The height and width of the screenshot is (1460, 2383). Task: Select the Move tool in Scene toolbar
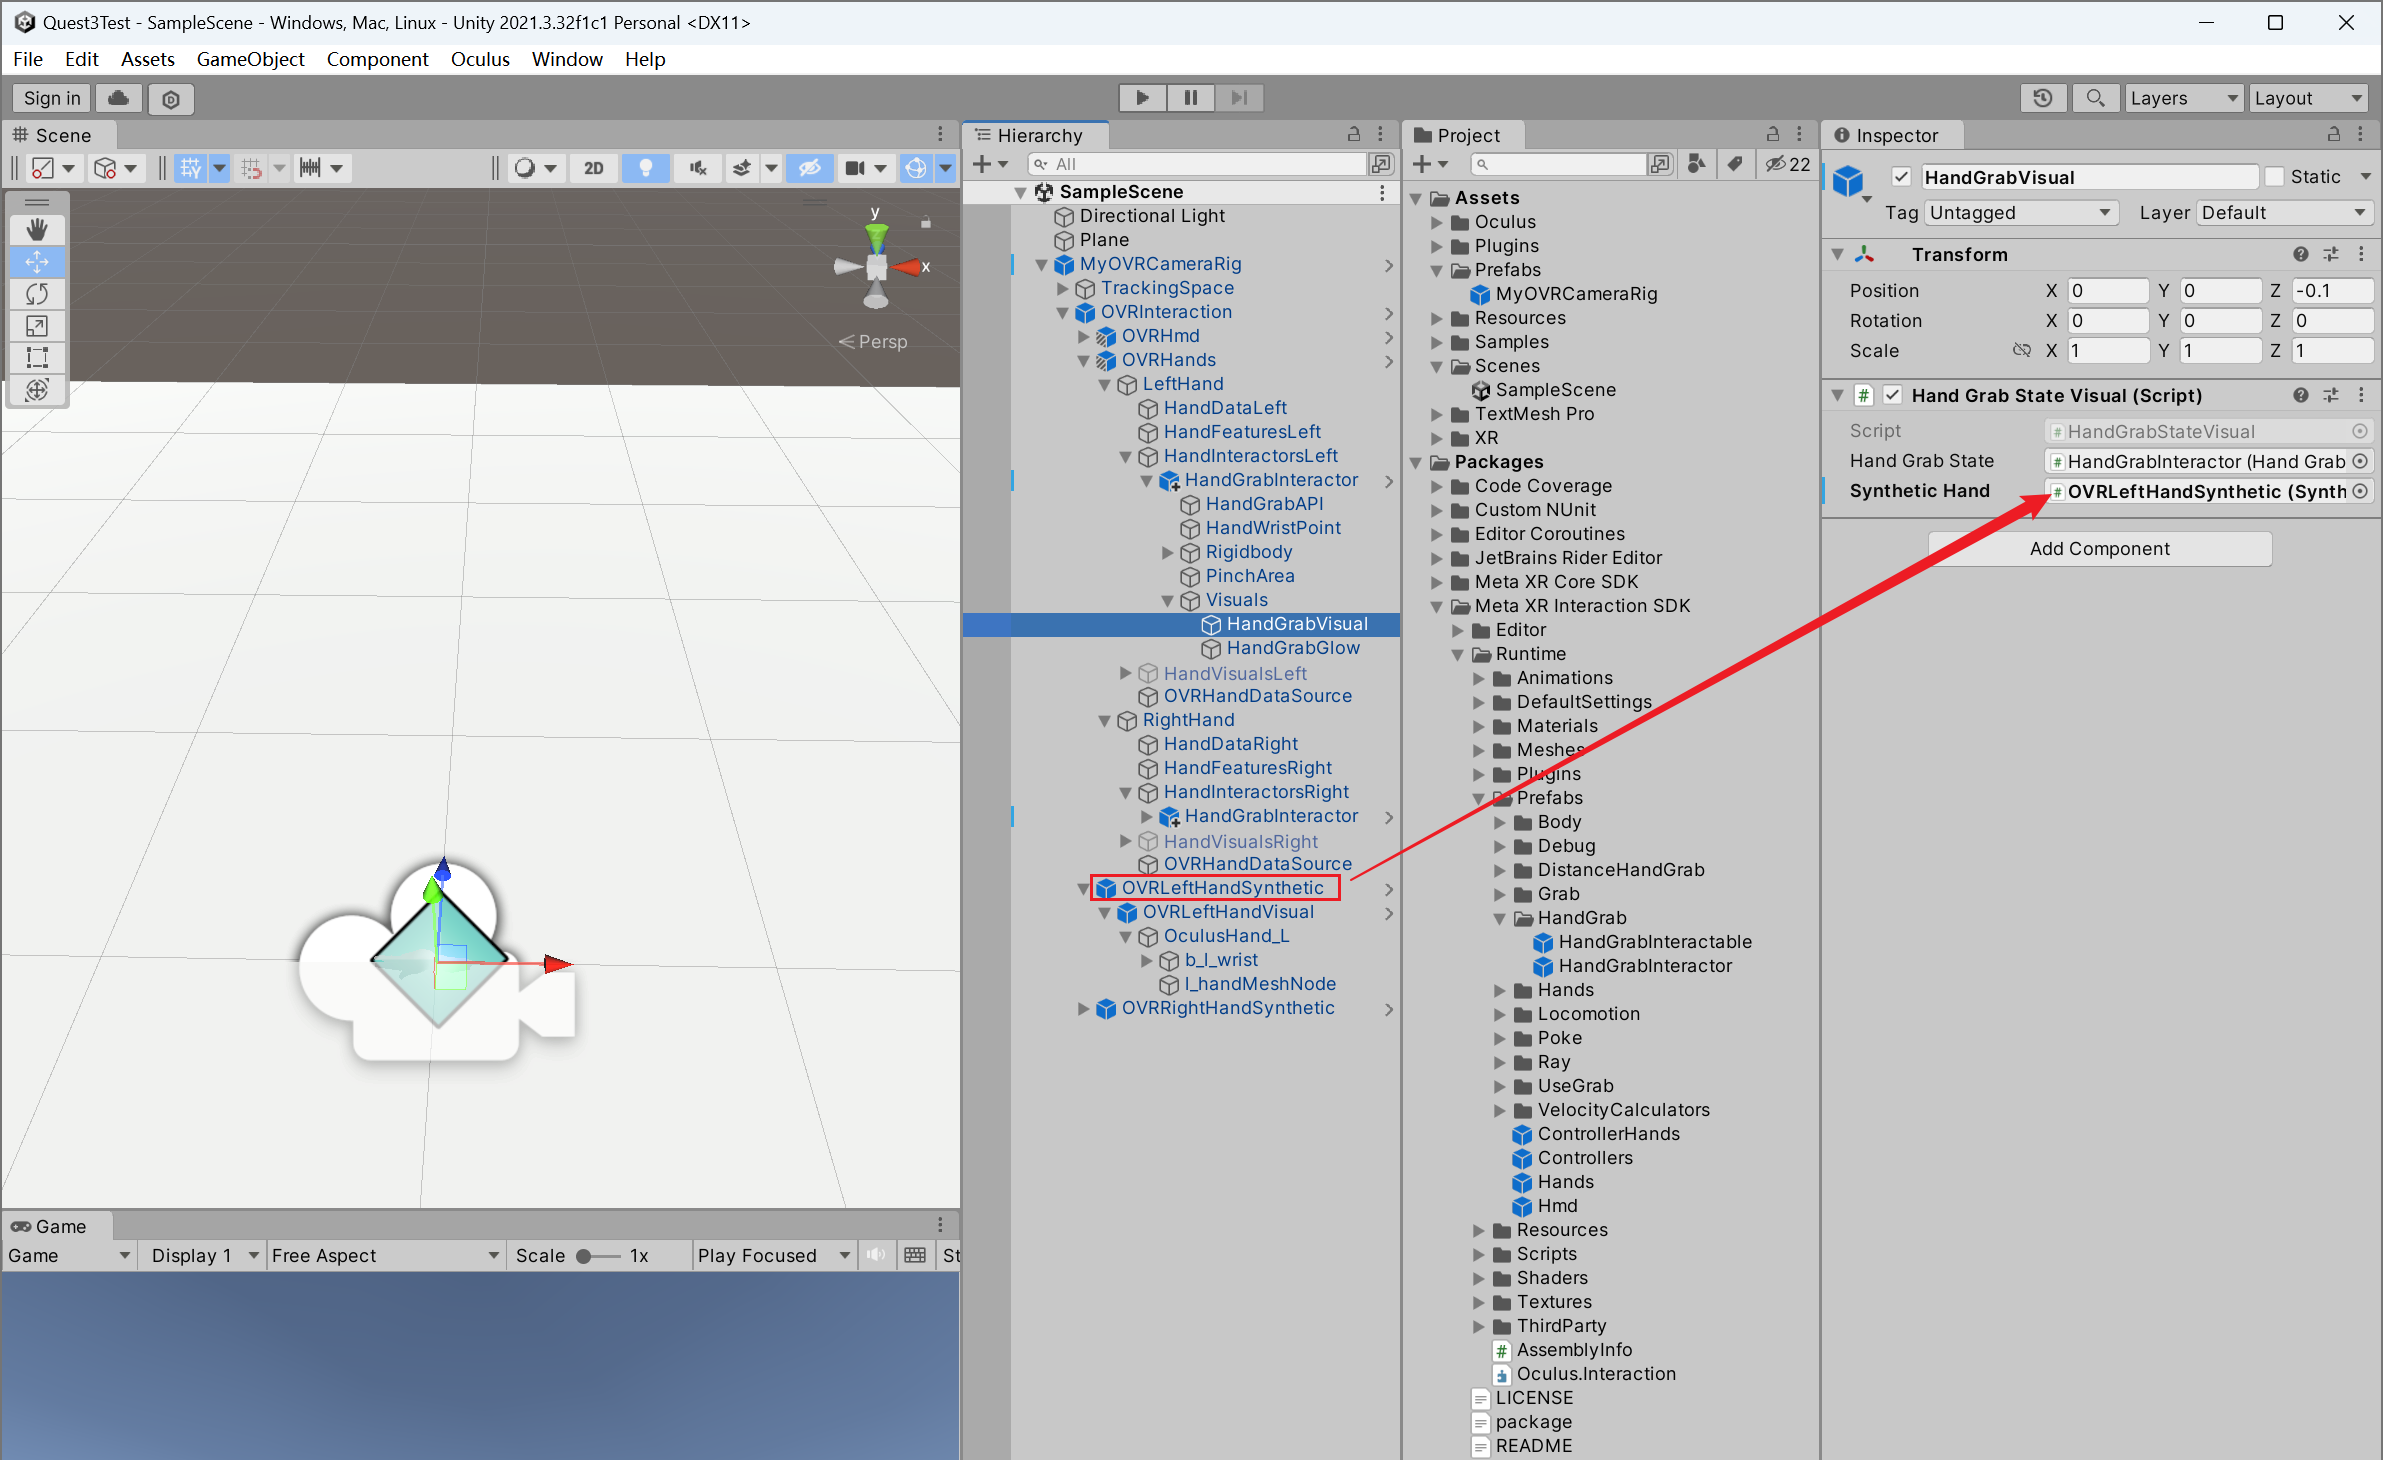point(37,262)
